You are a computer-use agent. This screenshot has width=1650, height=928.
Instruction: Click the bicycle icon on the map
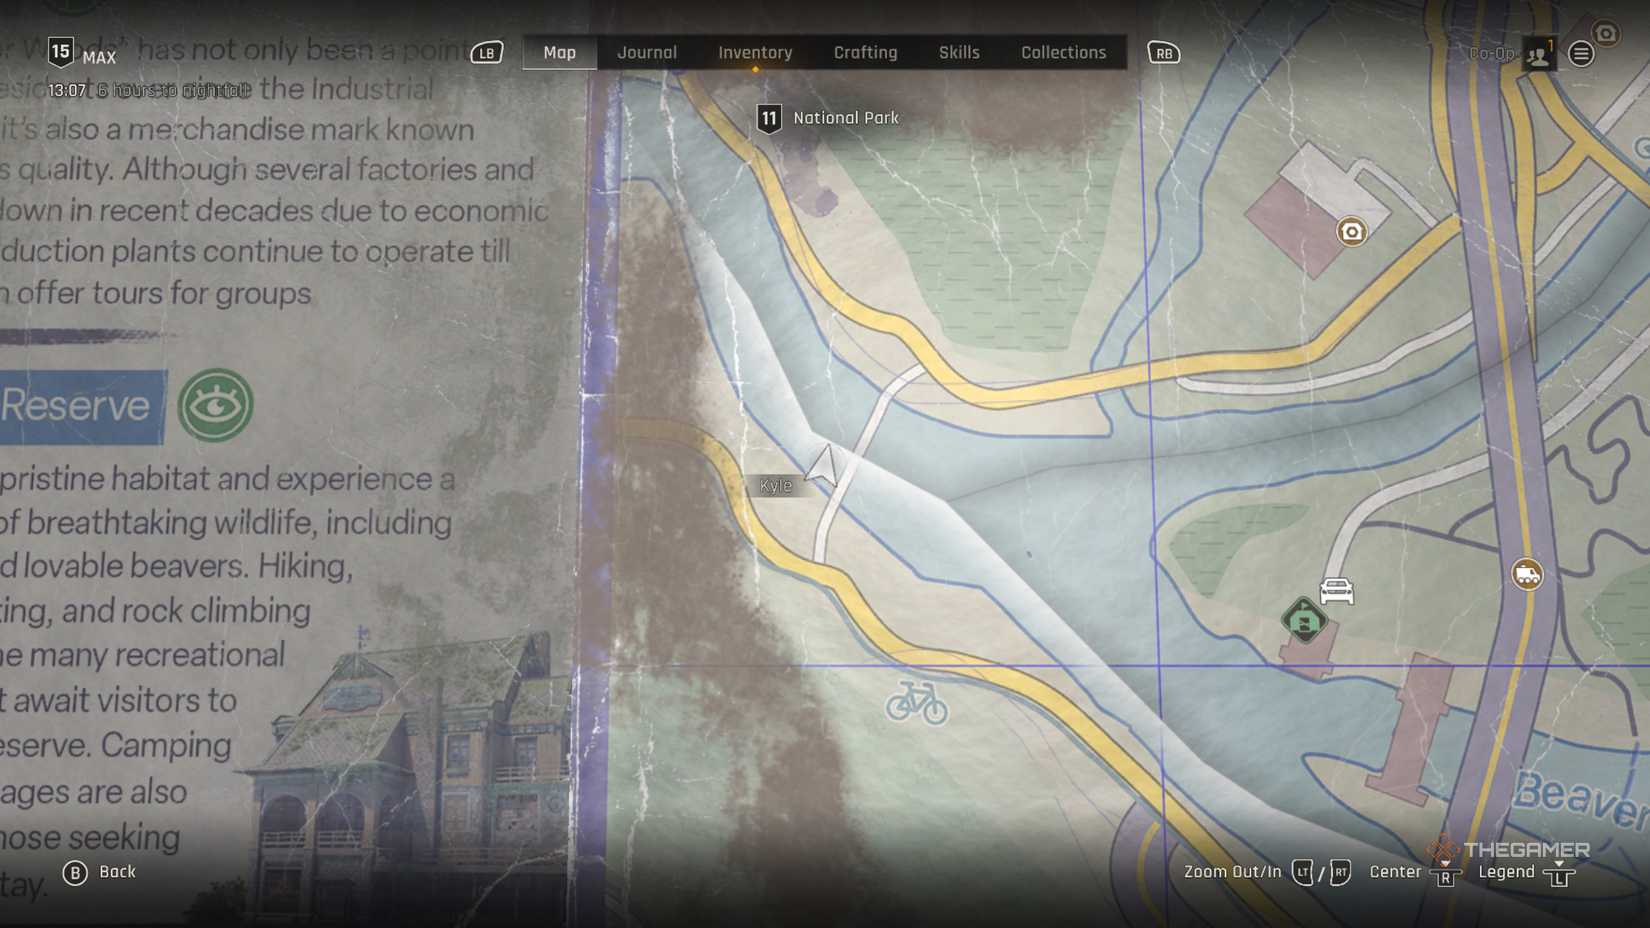pyautogui.click(x=916, y=702)
